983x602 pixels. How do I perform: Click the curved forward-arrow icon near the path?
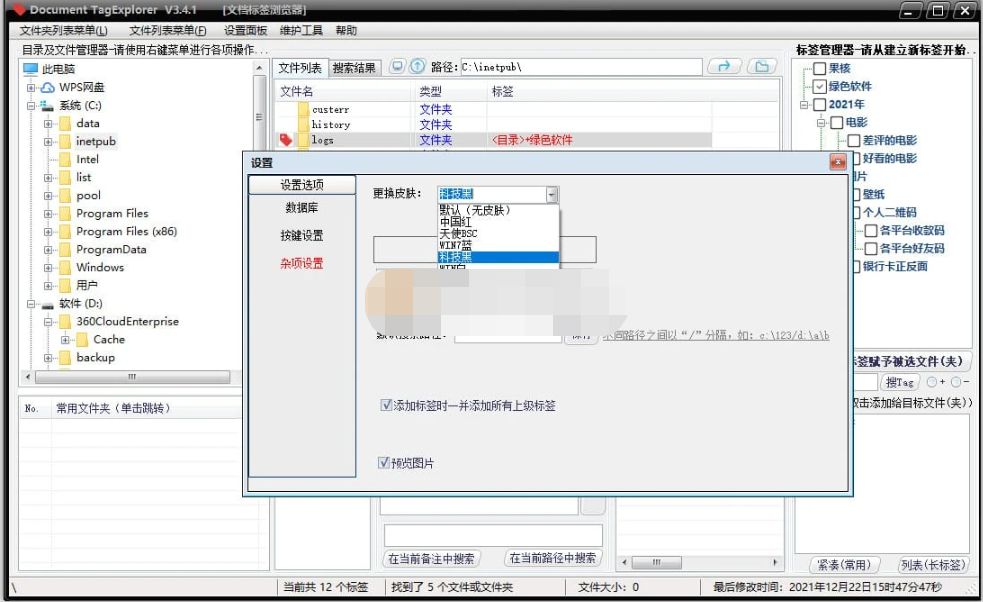coord(724,67)
